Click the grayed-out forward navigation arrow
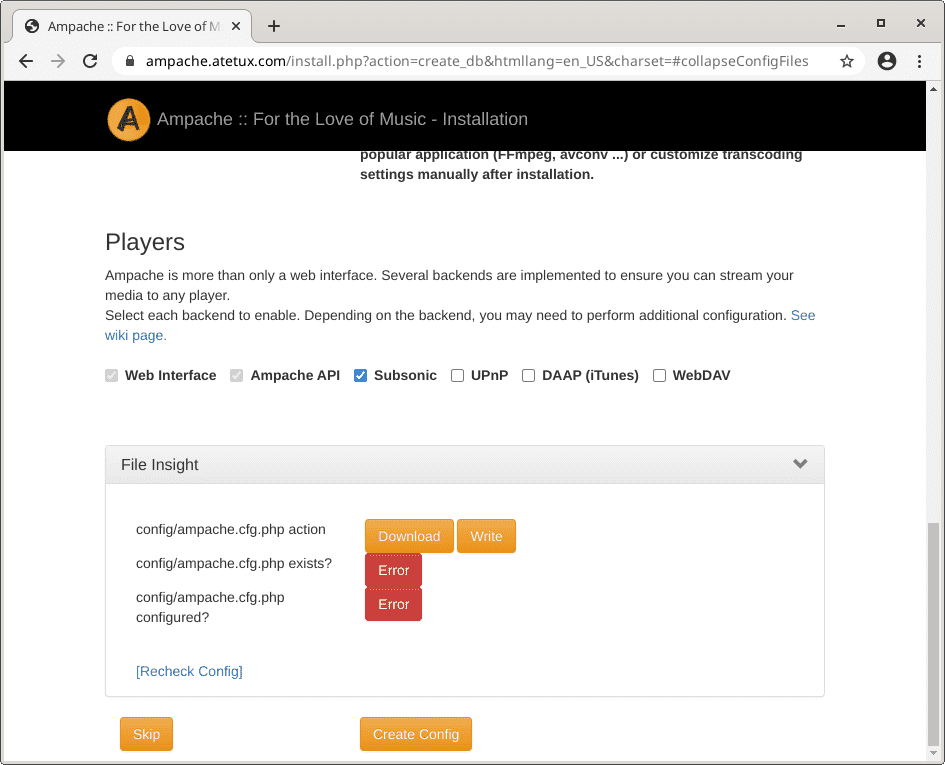The height and width of the screenshot is (765, 945). coord(58,61)
